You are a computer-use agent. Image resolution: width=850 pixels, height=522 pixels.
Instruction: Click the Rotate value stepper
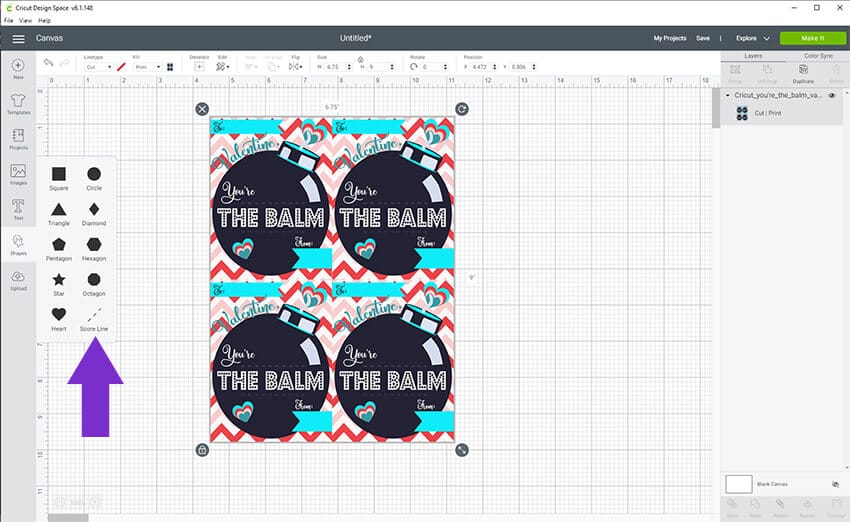pos(445,67)
